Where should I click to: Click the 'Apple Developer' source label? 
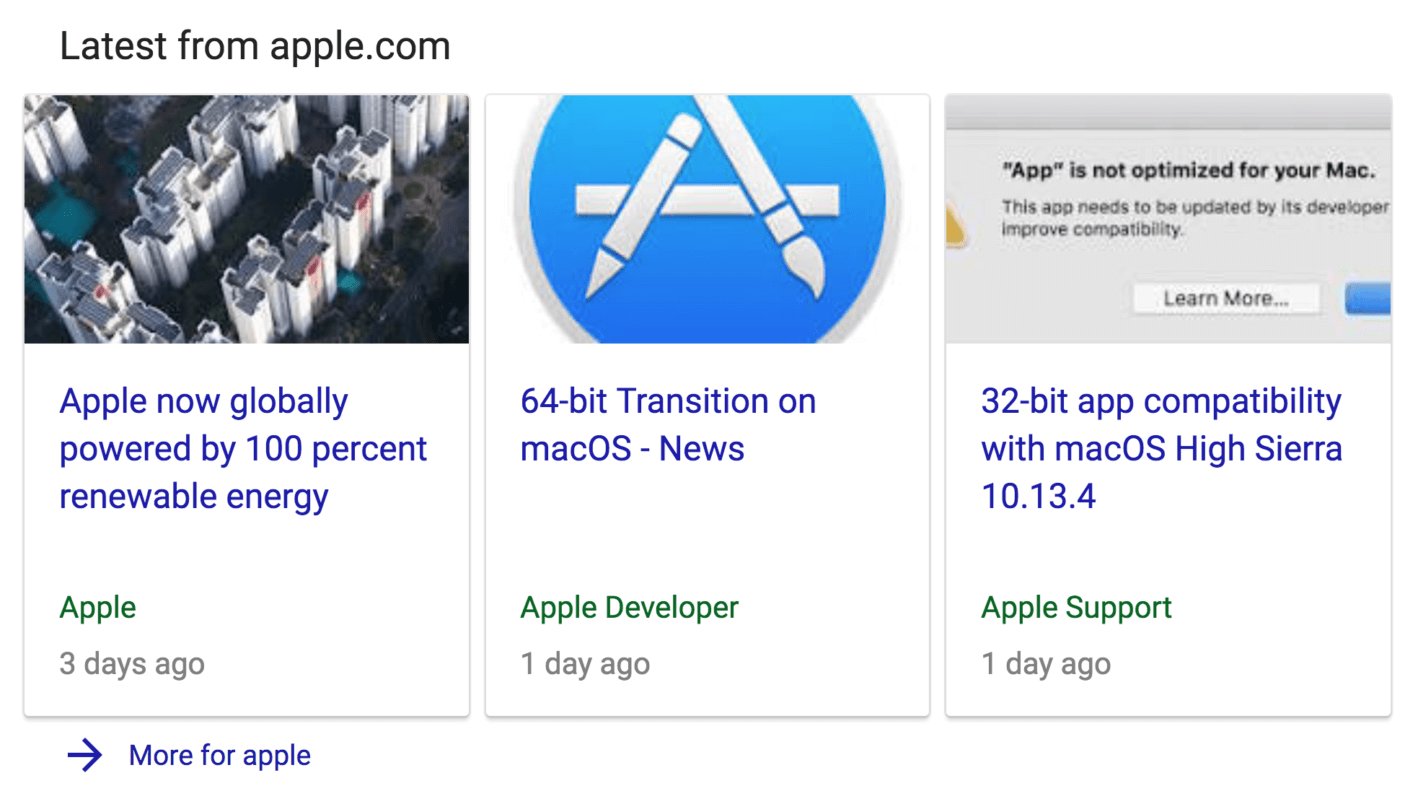coord(629,607)
